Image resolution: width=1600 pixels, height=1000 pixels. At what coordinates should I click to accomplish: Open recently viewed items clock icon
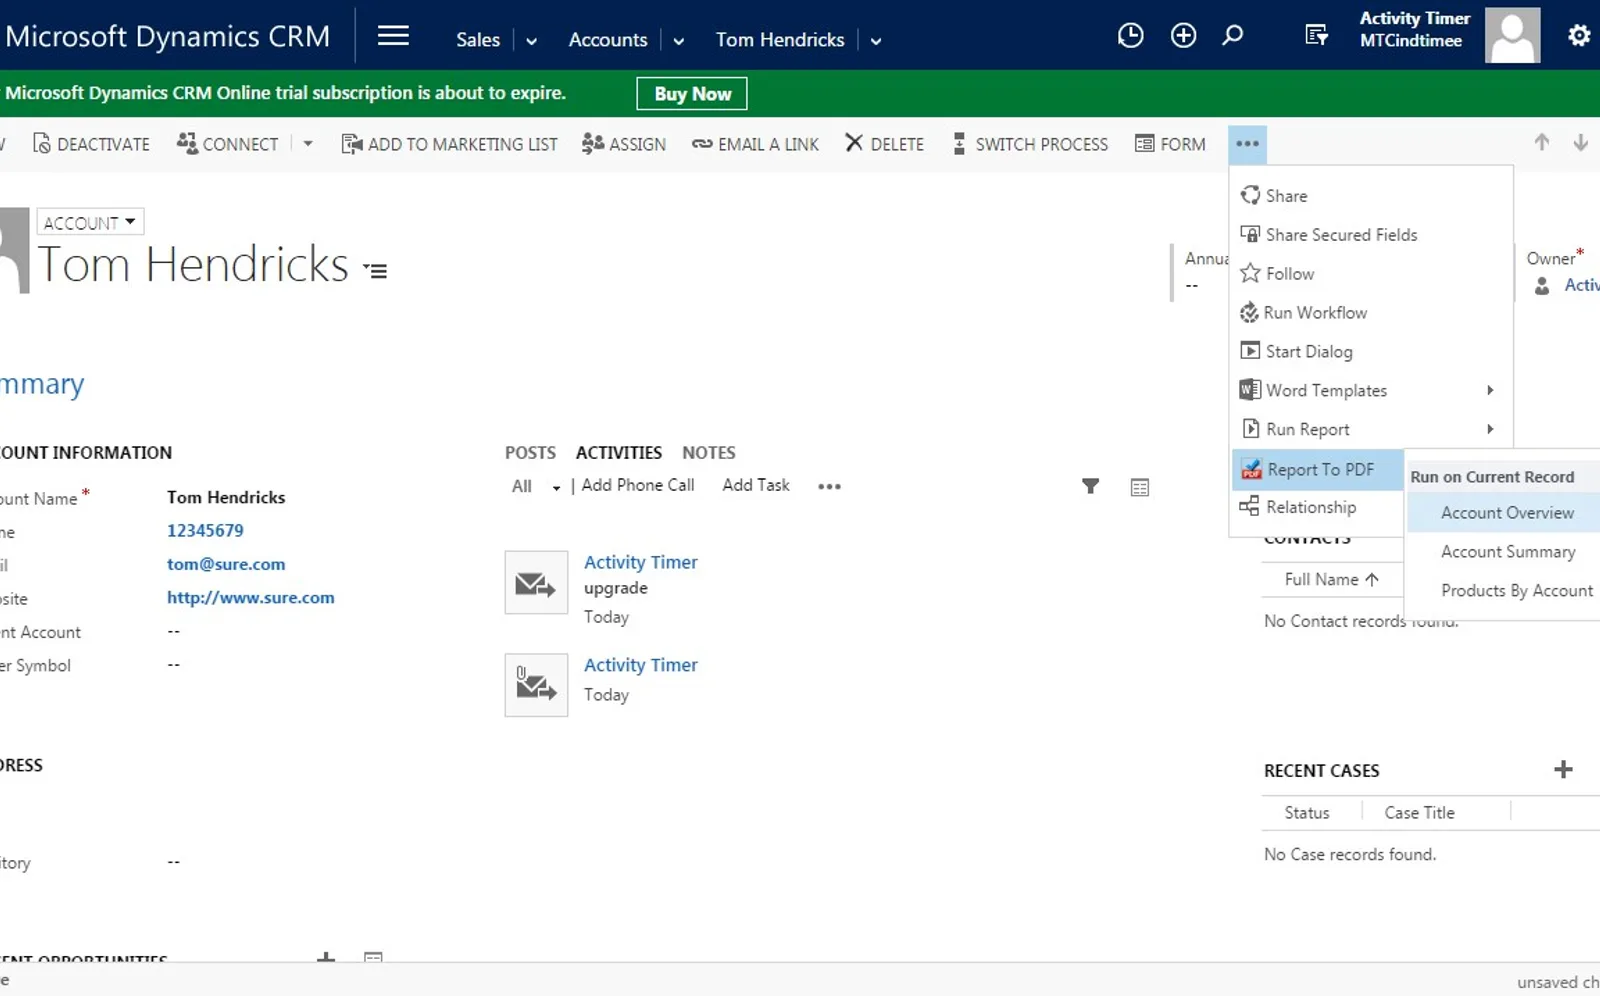(1130, 36)
